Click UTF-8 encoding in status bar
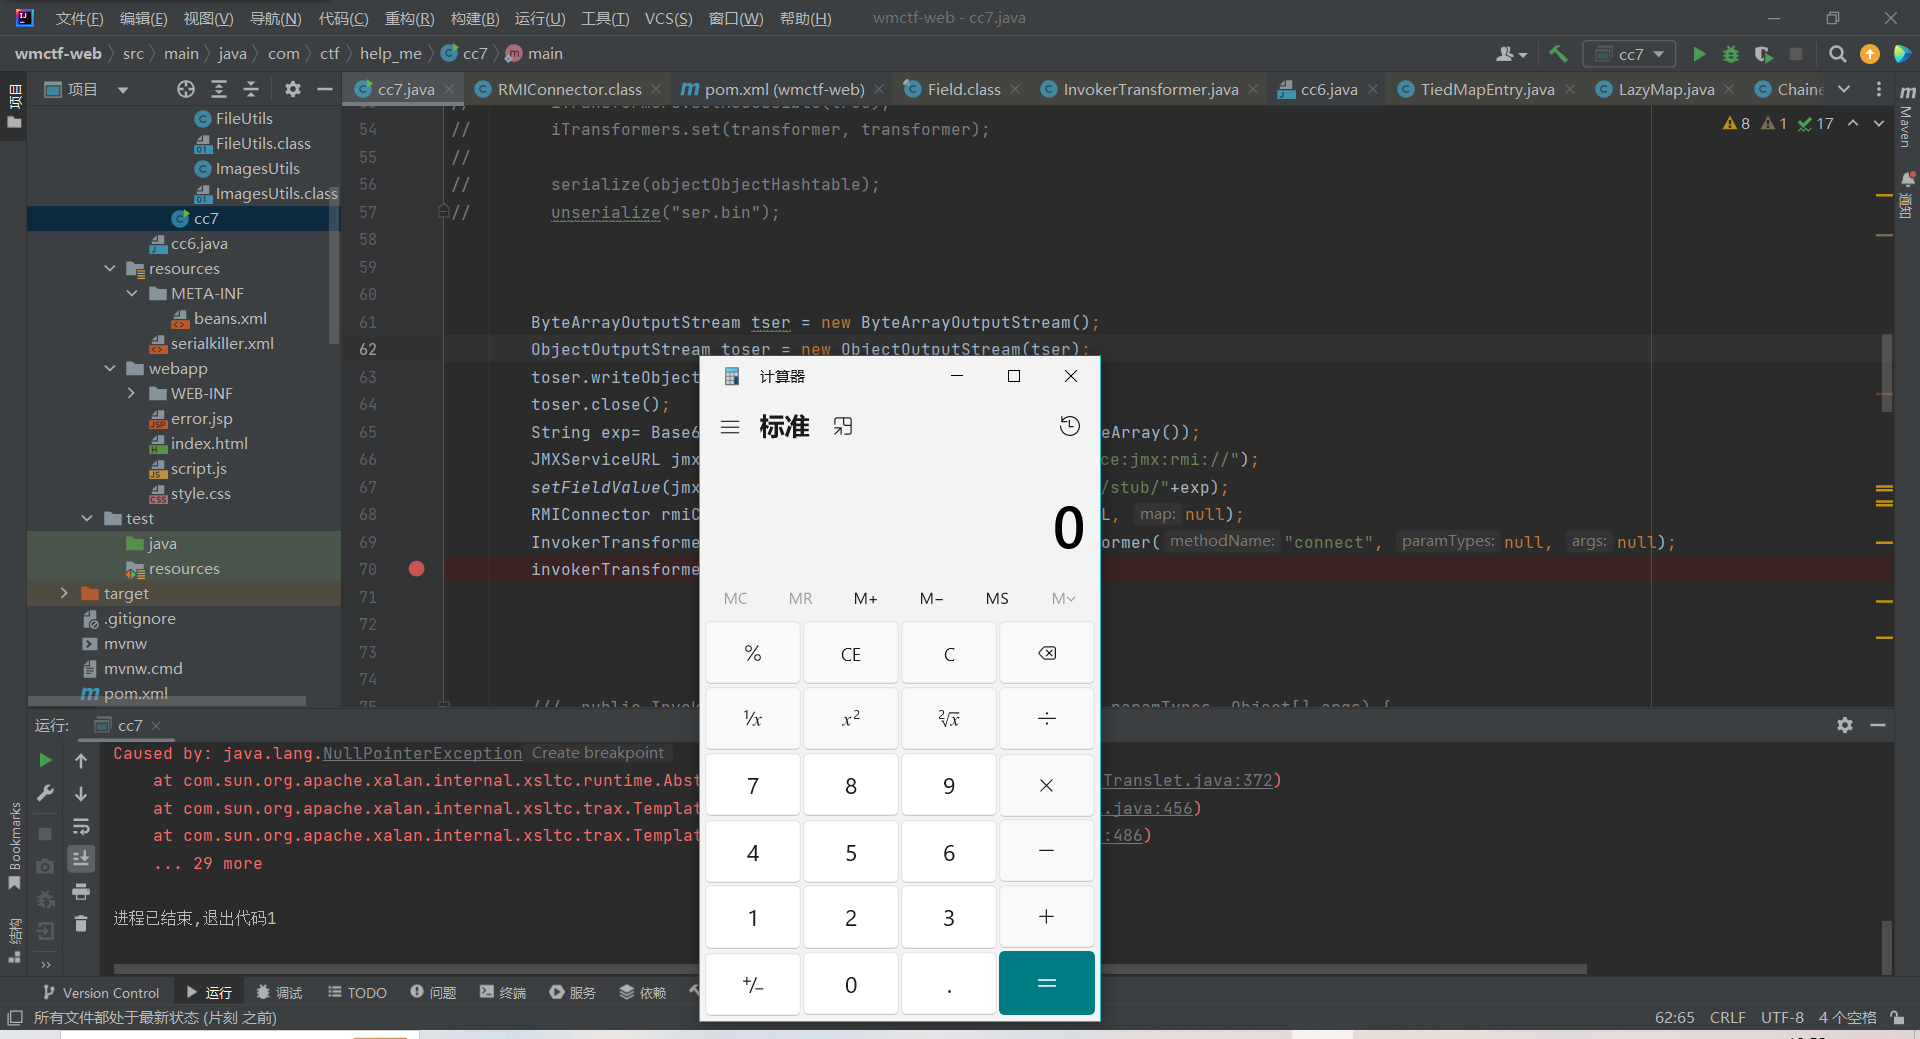Viewport: 1920px width, 1039px height. (1782, 1017)
